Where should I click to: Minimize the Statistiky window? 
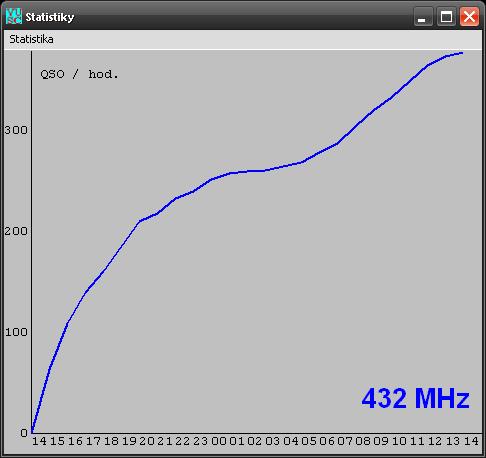[x=423, y=16]
